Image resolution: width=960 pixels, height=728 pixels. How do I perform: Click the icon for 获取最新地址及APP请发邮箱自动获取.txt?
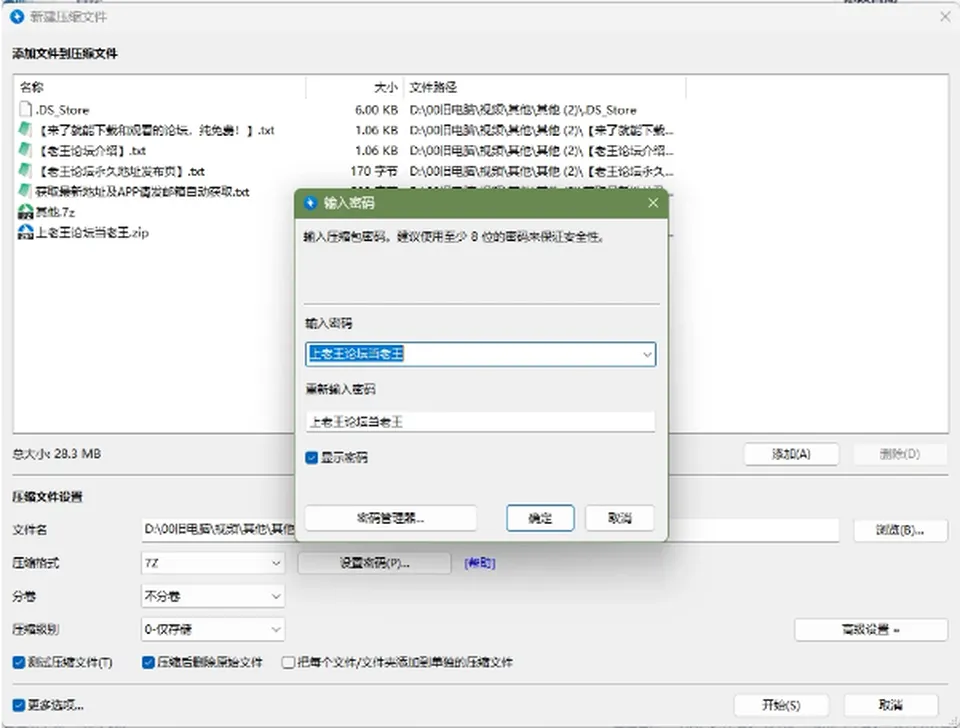point(25,191)
